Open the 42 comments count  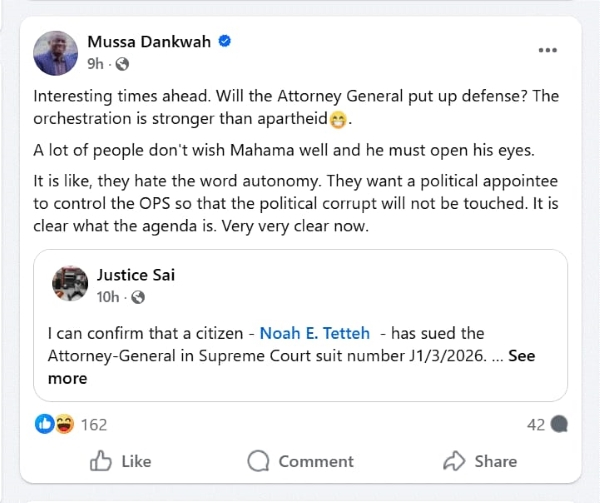[536, 425]
